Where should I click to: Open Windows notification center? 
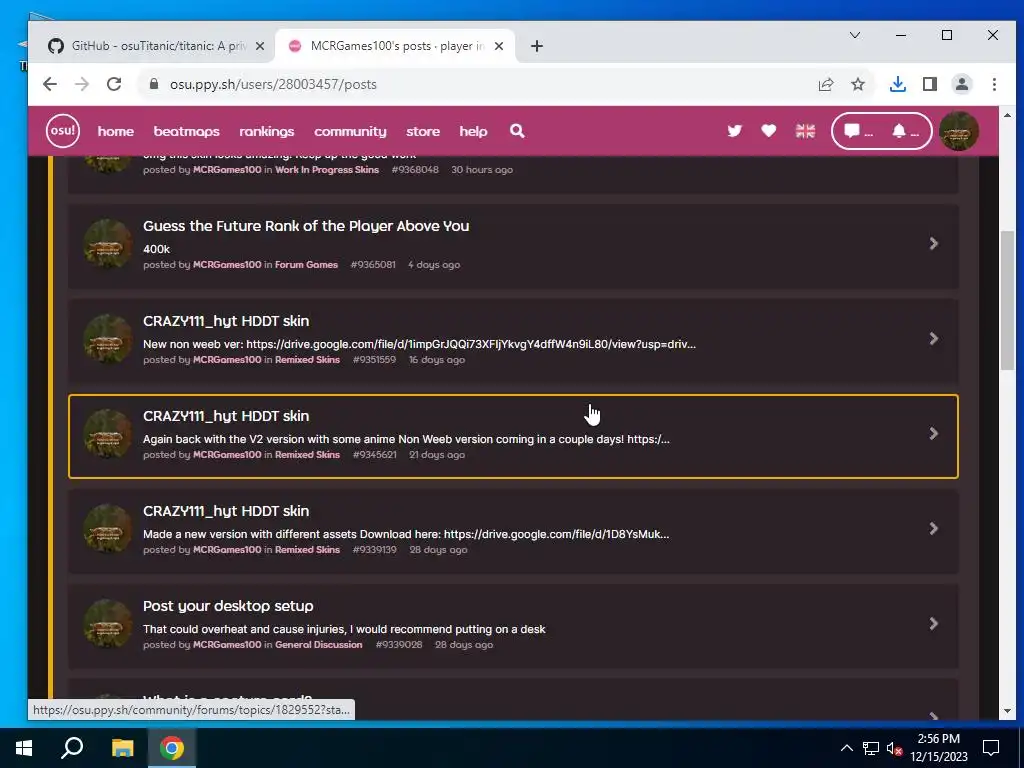pos(991,748)
